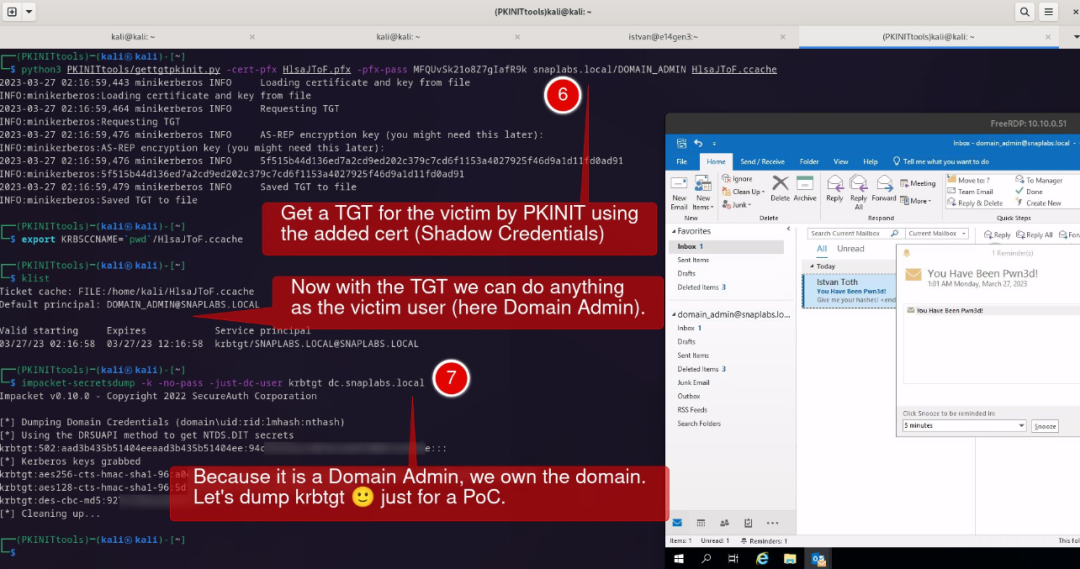
Task: Create a New Email in Outlook
Action: 678,192
